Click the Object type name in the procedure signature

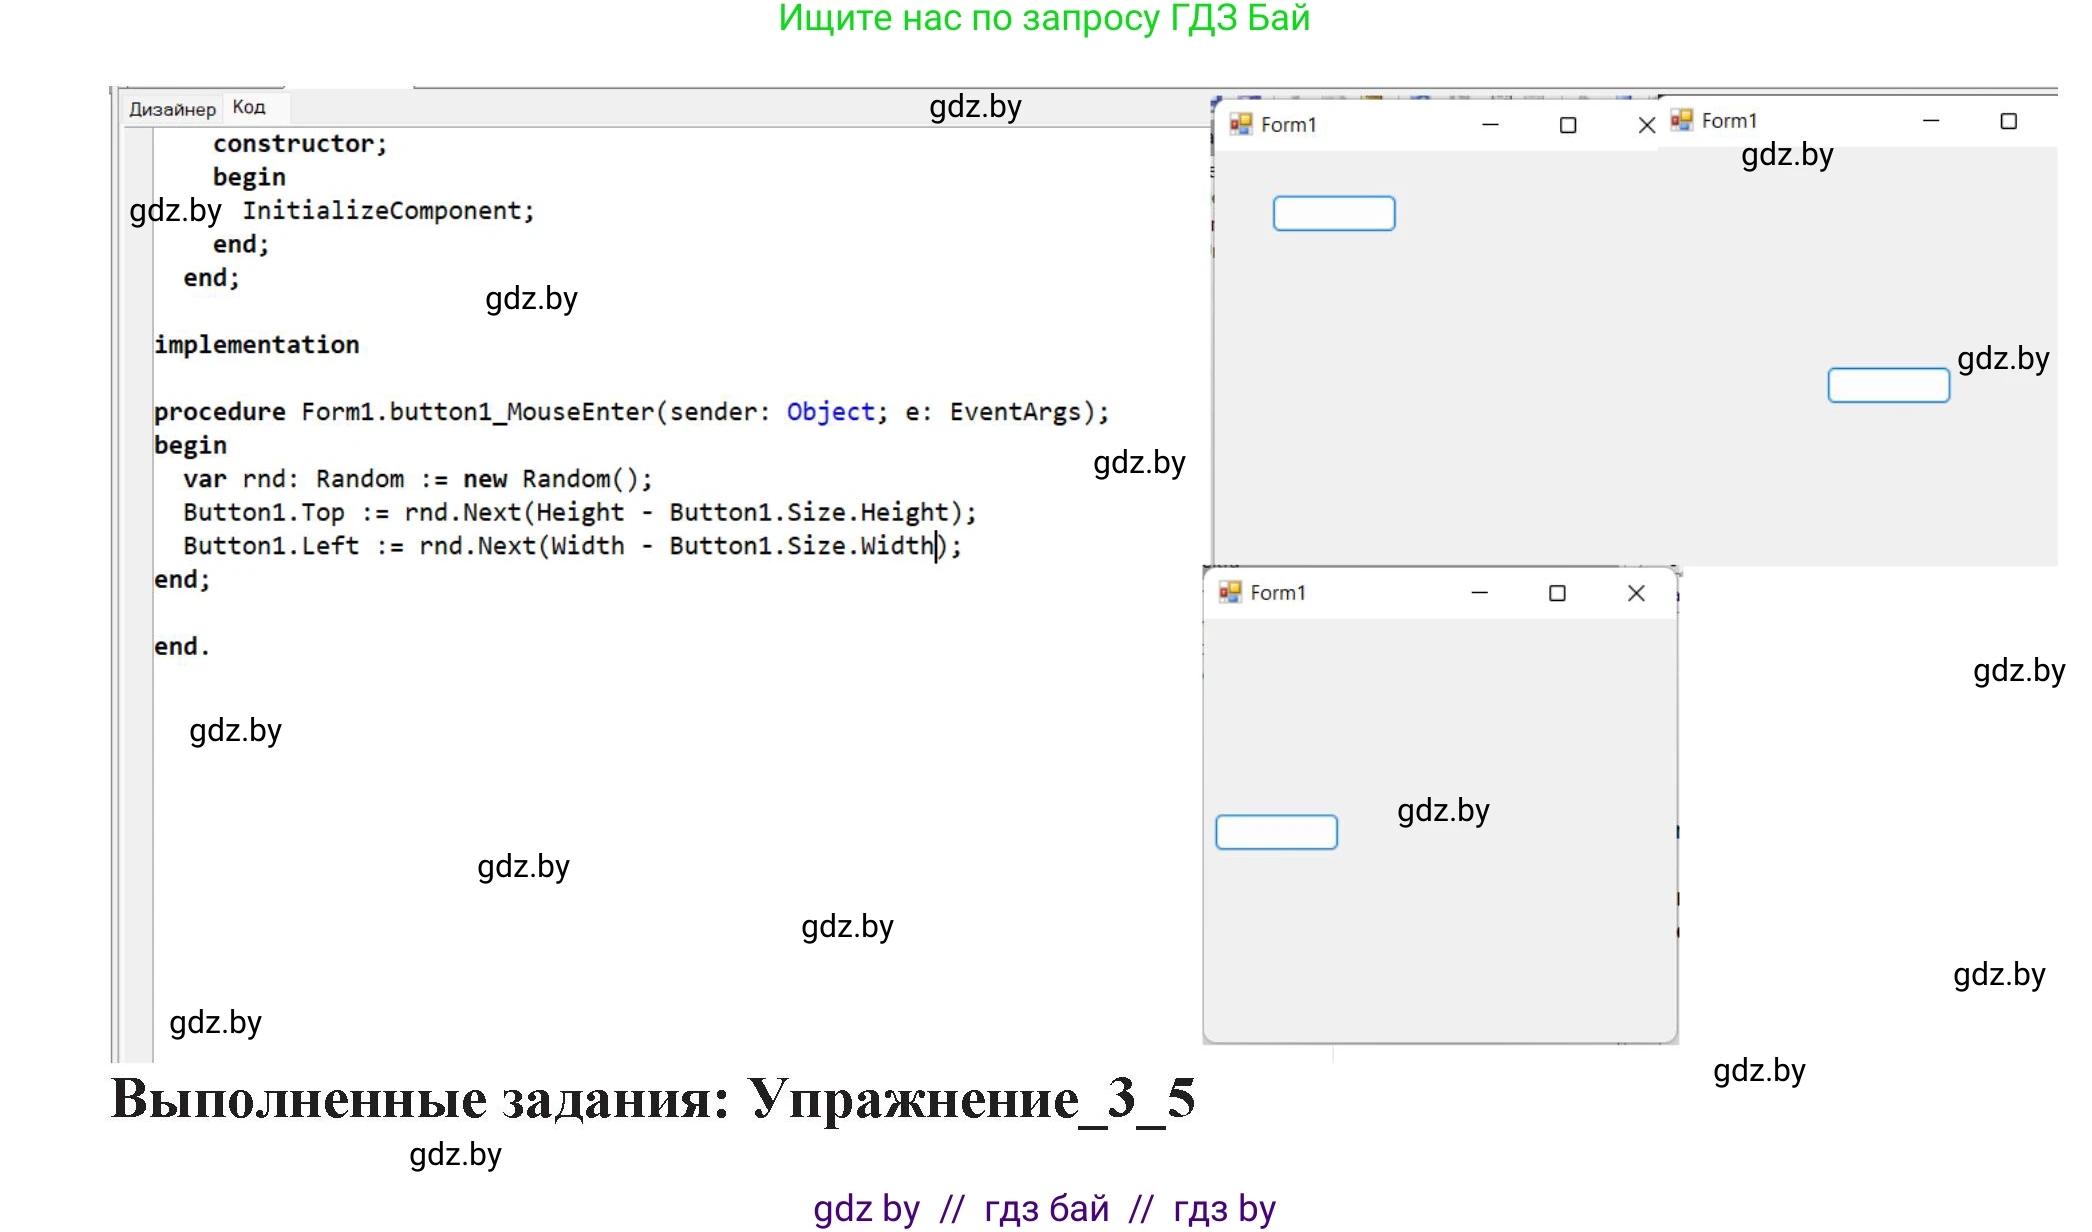[828, 410]
